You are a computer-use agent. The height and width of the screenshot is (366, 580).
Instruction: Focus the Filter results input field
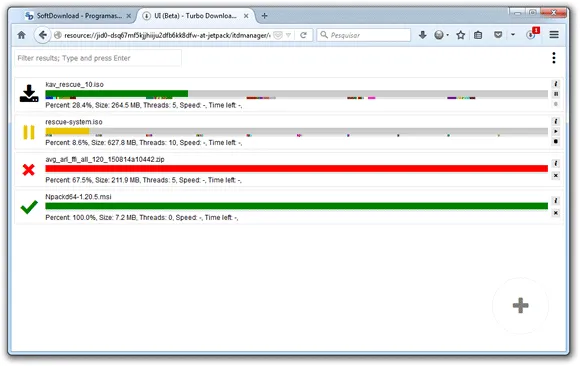pyautogui.click(x=98, y=58)
